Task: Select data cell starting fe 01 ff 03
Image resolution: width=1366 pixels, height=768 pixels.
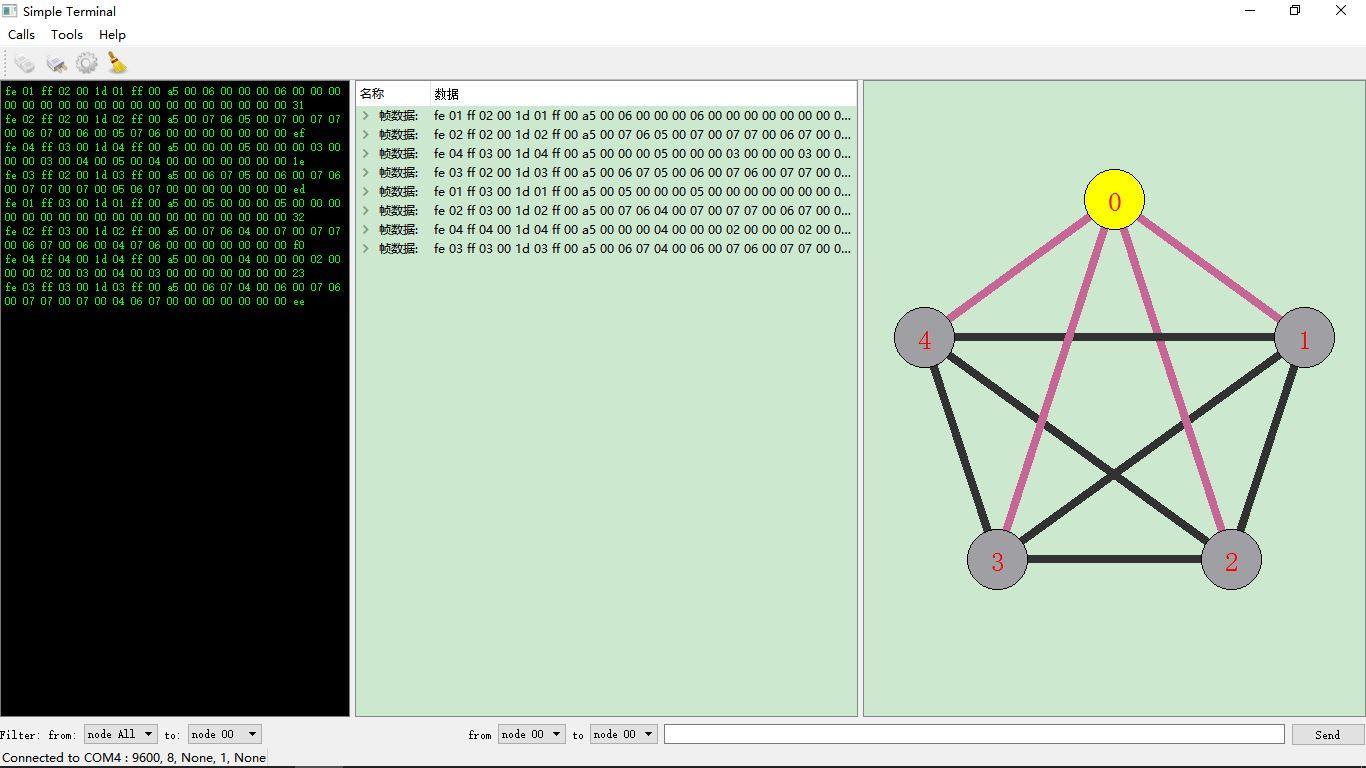Action: click(x=642, y=191)
